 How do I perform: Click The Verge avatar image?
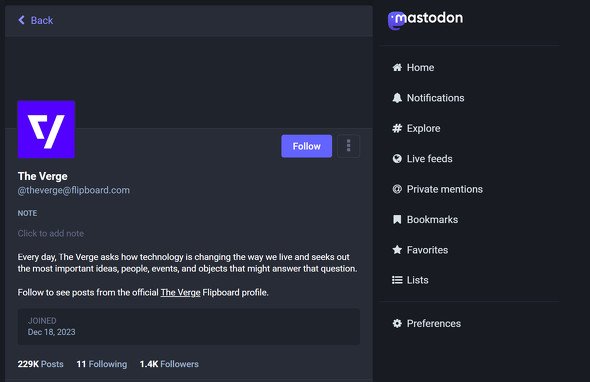[x=46, y=129]
